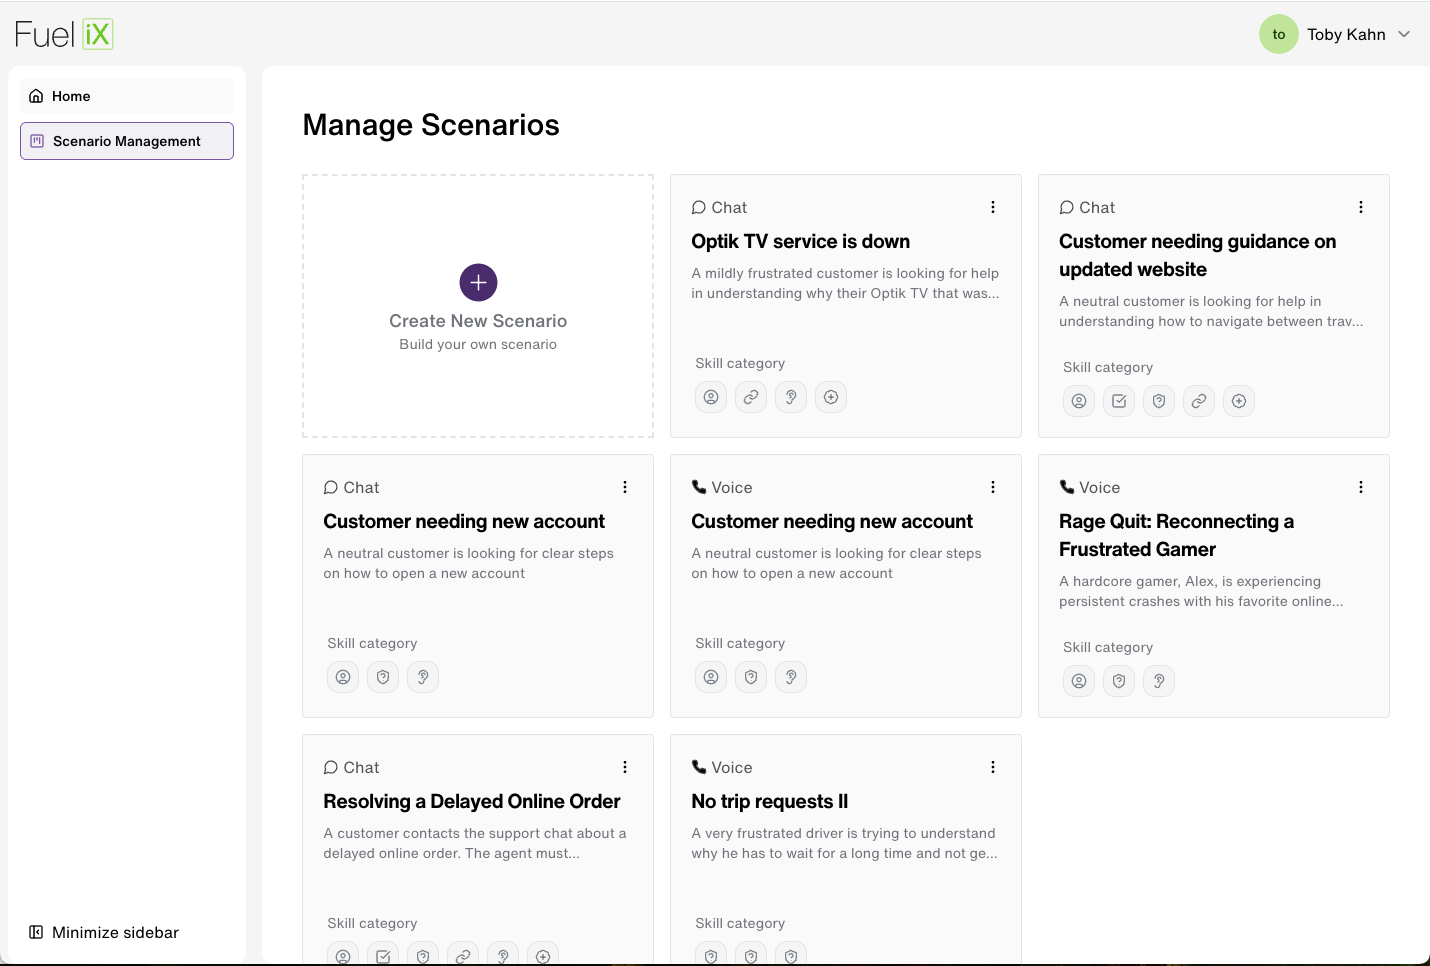
Task: Select Scenario Management in the sidebar
Action: click(x=127, y=141)
